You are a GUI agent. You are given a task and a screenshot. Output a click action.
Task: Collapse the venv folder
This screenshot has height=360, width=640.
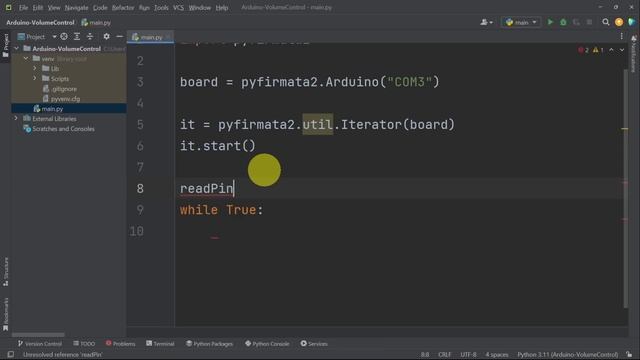26,58
